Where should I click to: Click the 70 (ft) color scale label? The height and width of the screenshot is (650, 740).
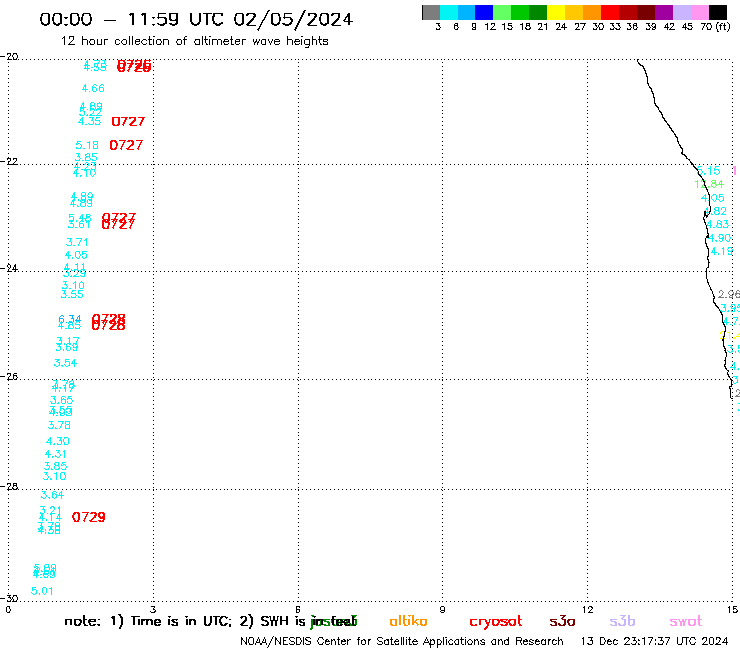(715, 27)
